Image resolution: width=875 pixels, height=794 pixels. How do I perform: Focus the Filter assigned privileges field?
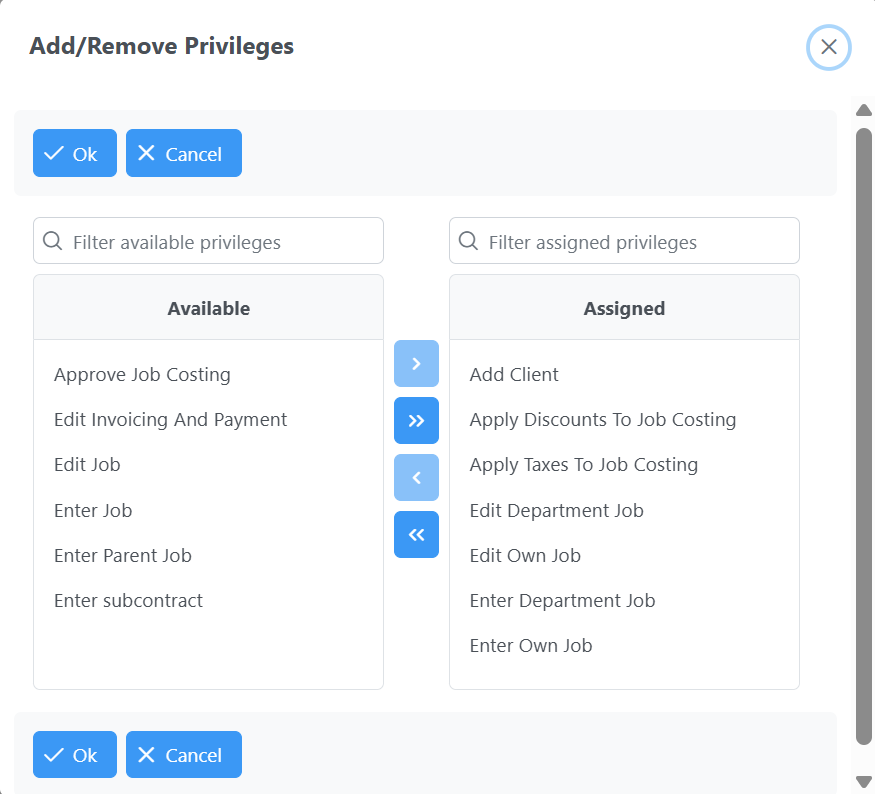point(635,242)
